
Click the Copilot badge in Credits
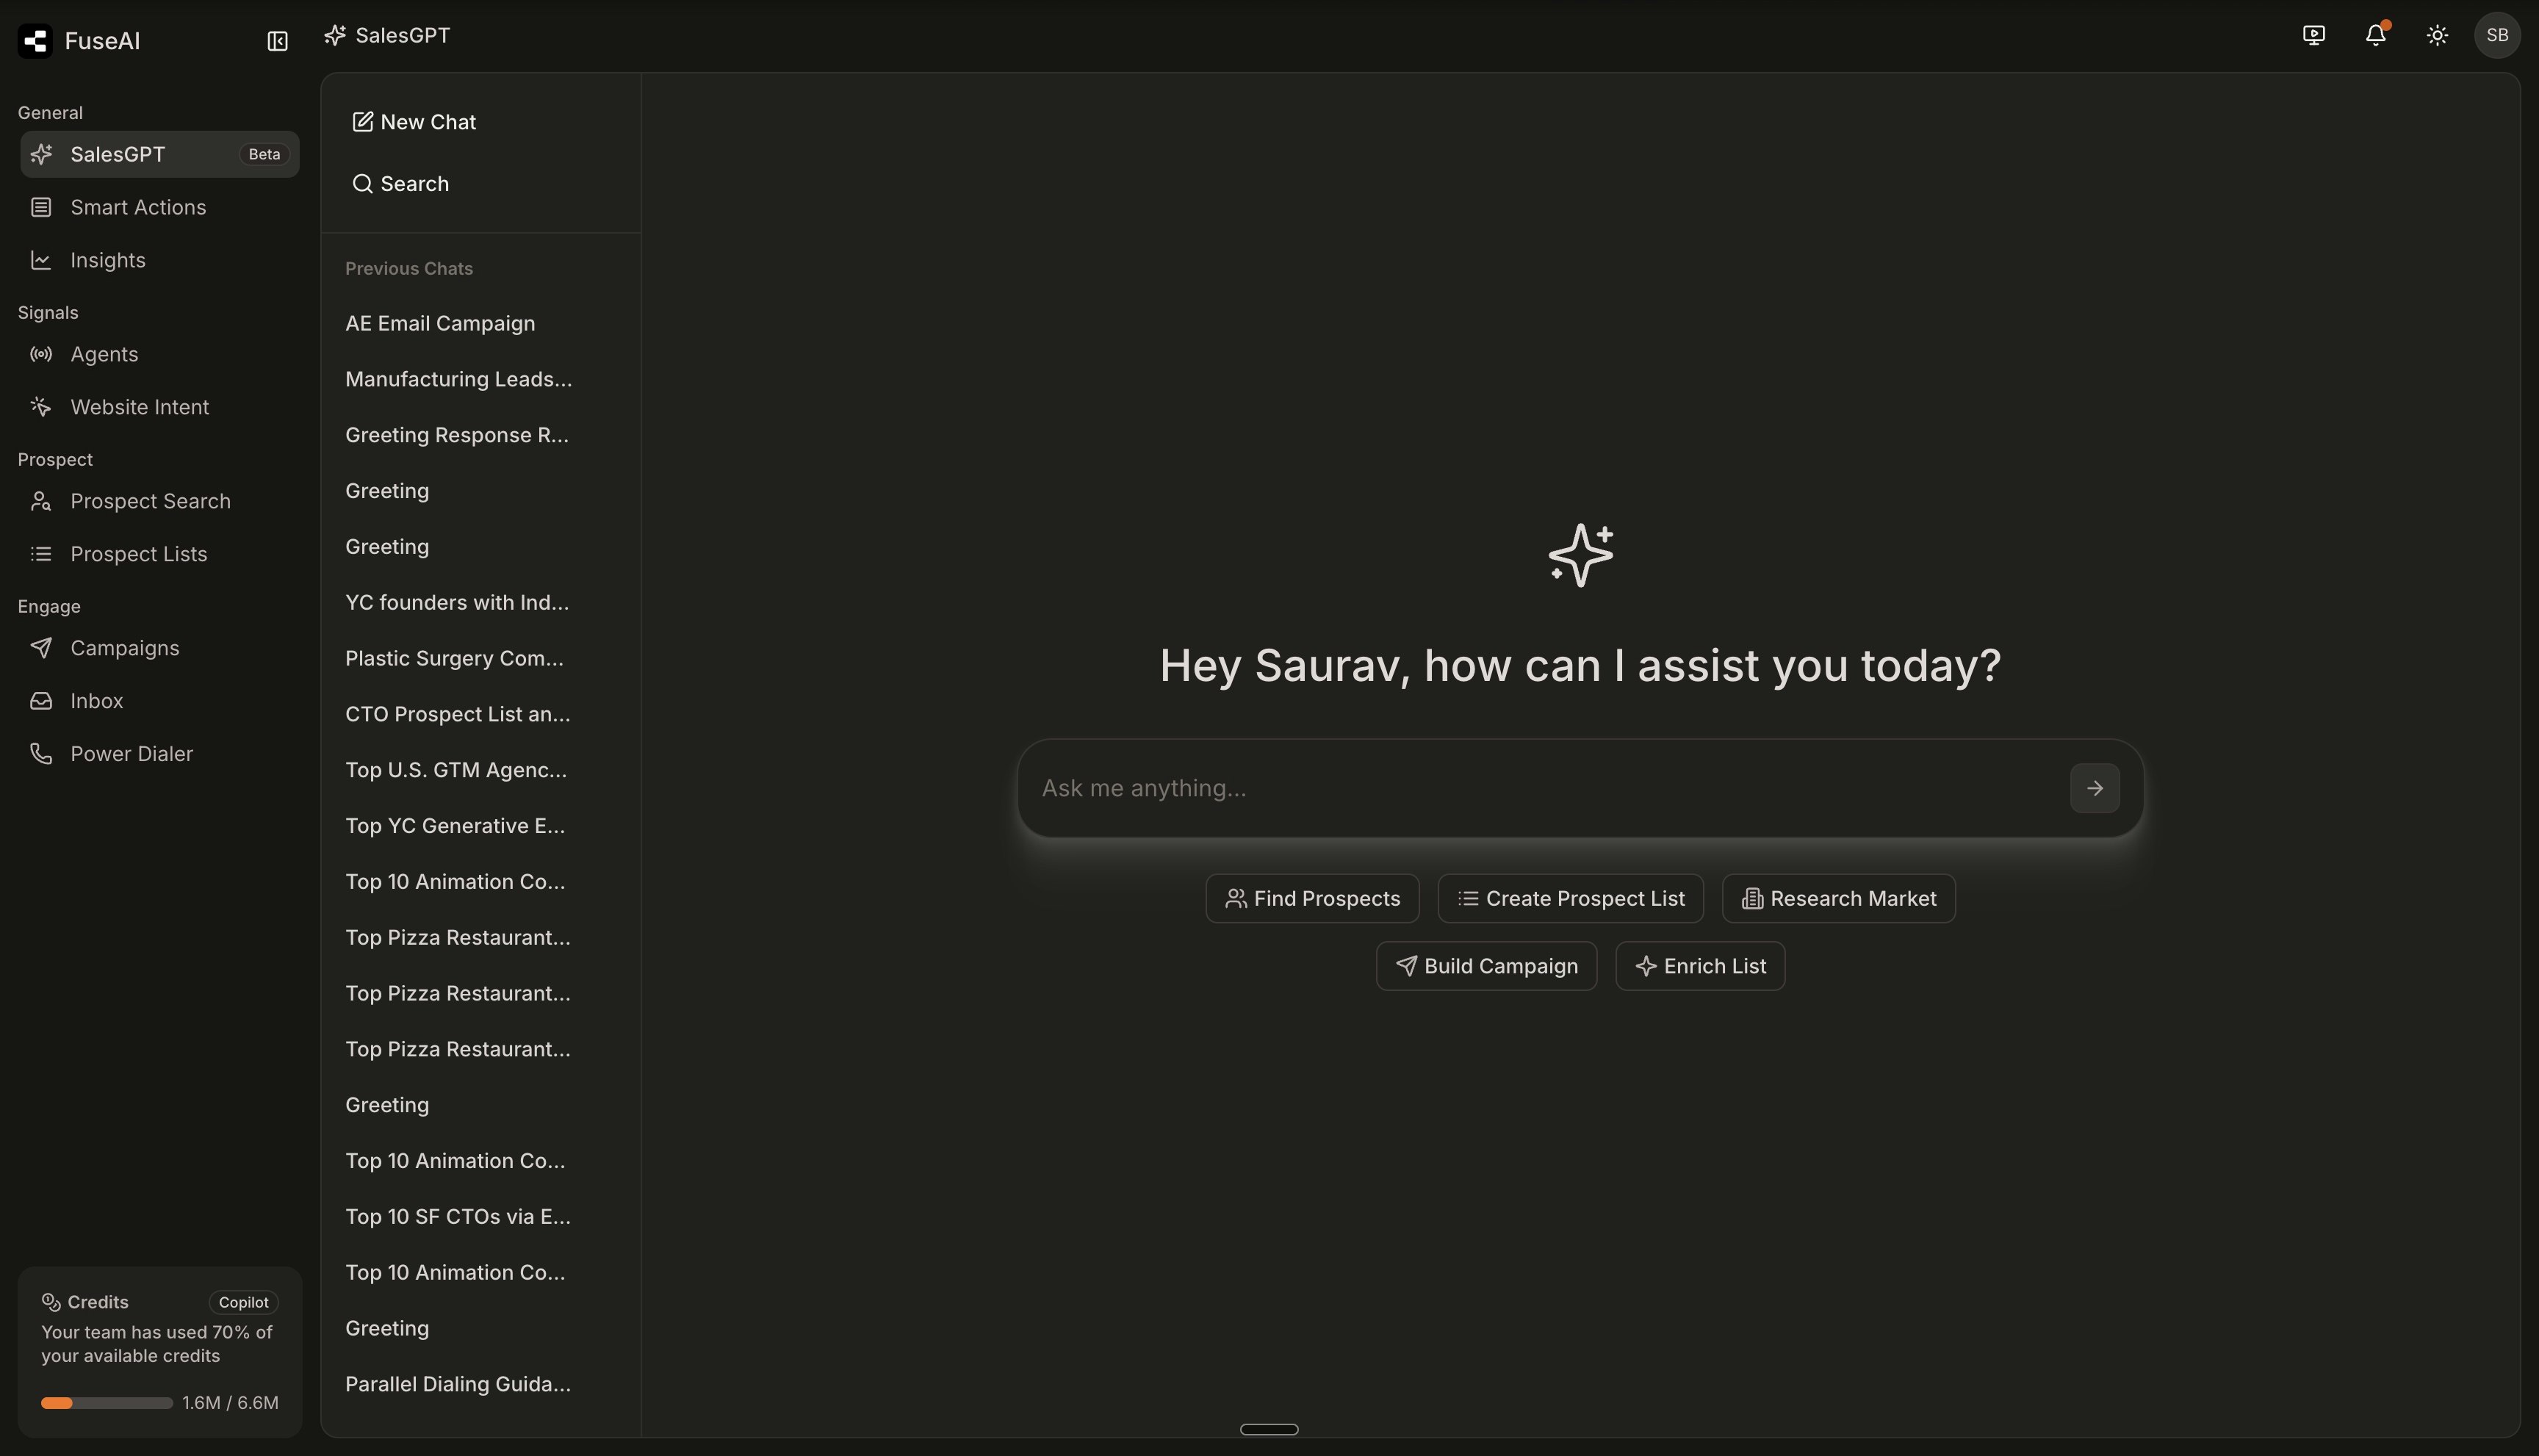coord(243,1302)
